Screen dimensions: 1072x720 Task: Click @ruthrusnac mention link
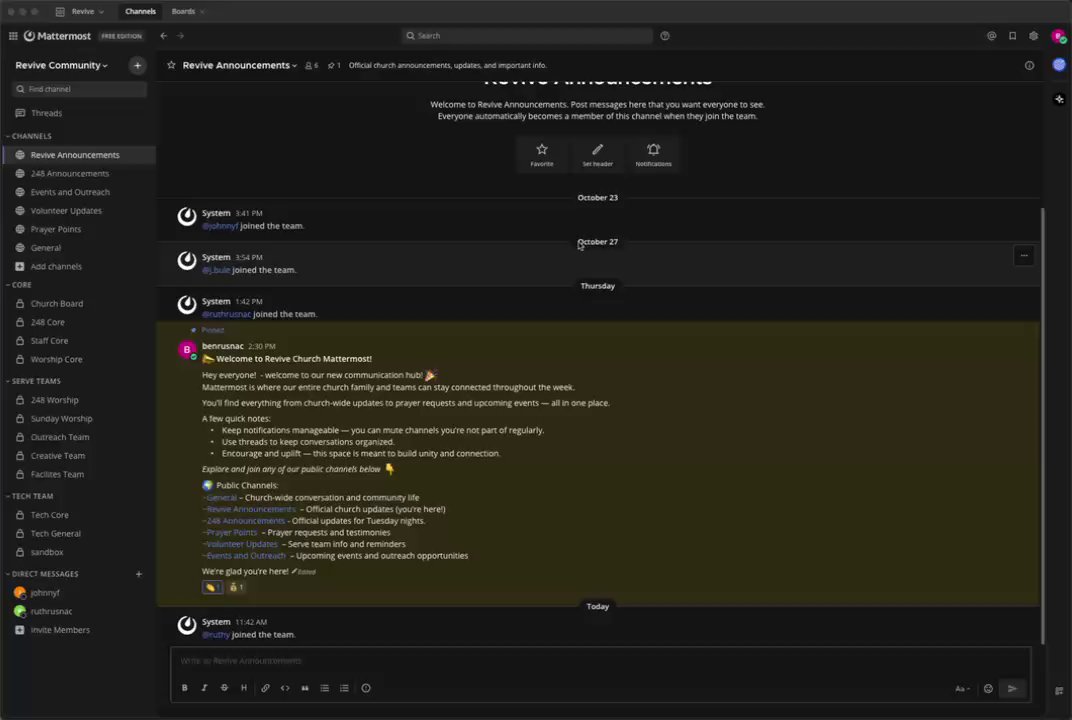pyautogui.click(x=226, y=315)
